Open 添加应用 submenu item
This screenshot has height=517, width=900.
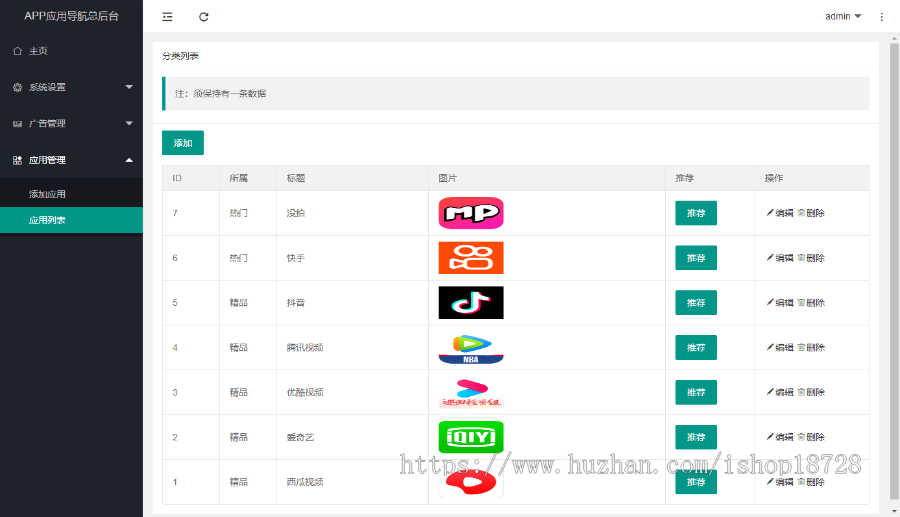[x=71, y=194]
